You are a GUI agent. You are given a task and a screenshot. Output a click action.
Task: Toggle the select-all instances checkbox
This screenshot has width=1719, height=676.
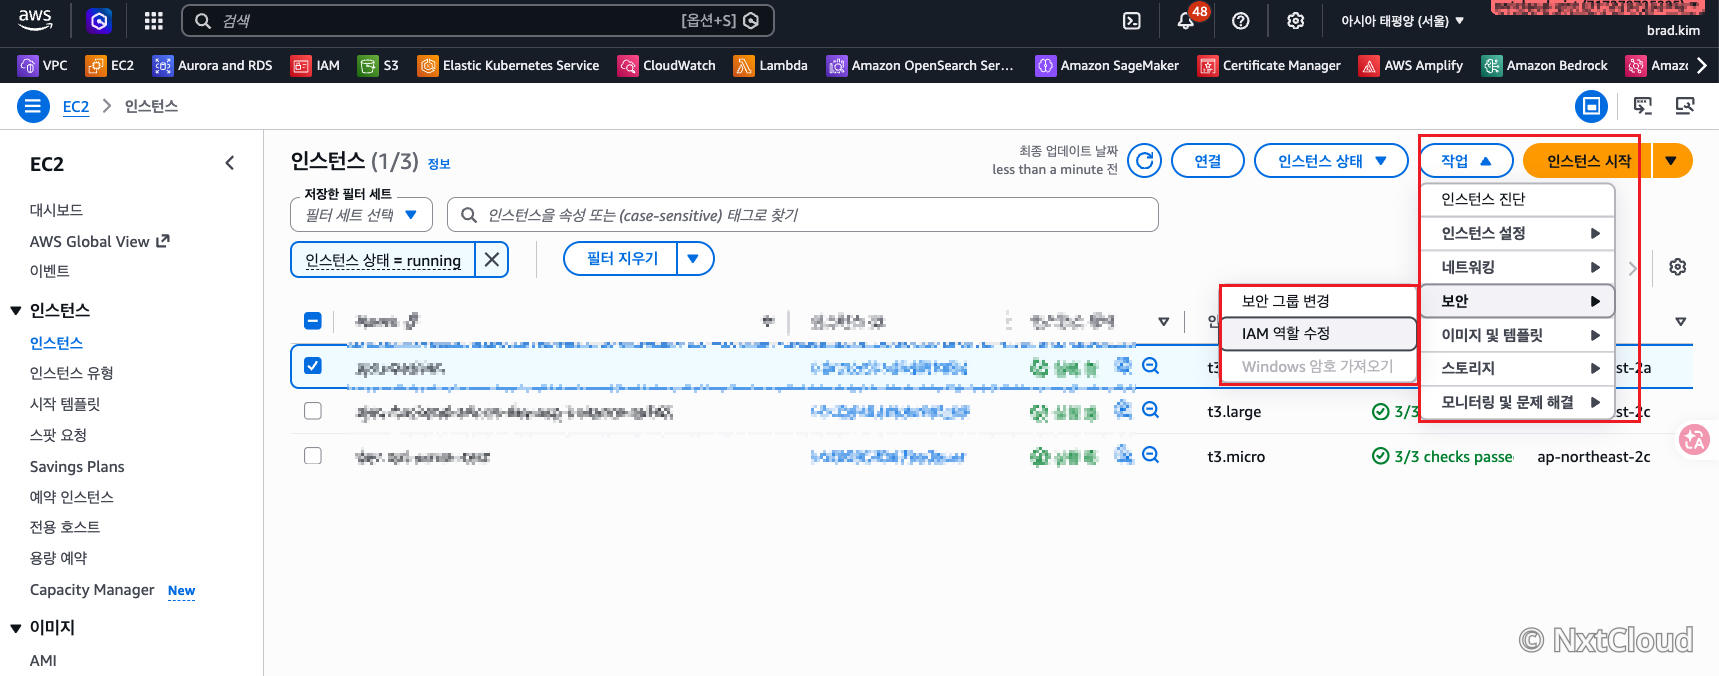313,321
